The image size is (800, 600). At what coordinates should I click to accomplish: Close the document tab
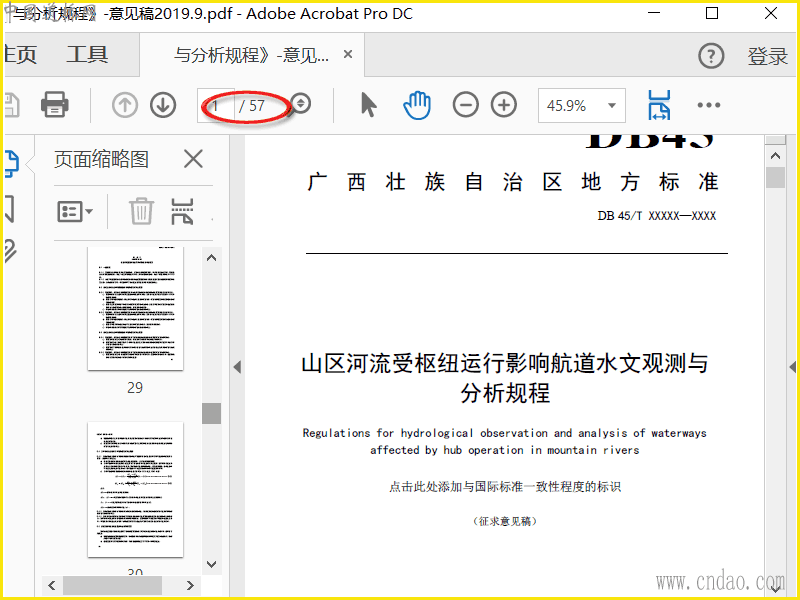tap(348, 54)
